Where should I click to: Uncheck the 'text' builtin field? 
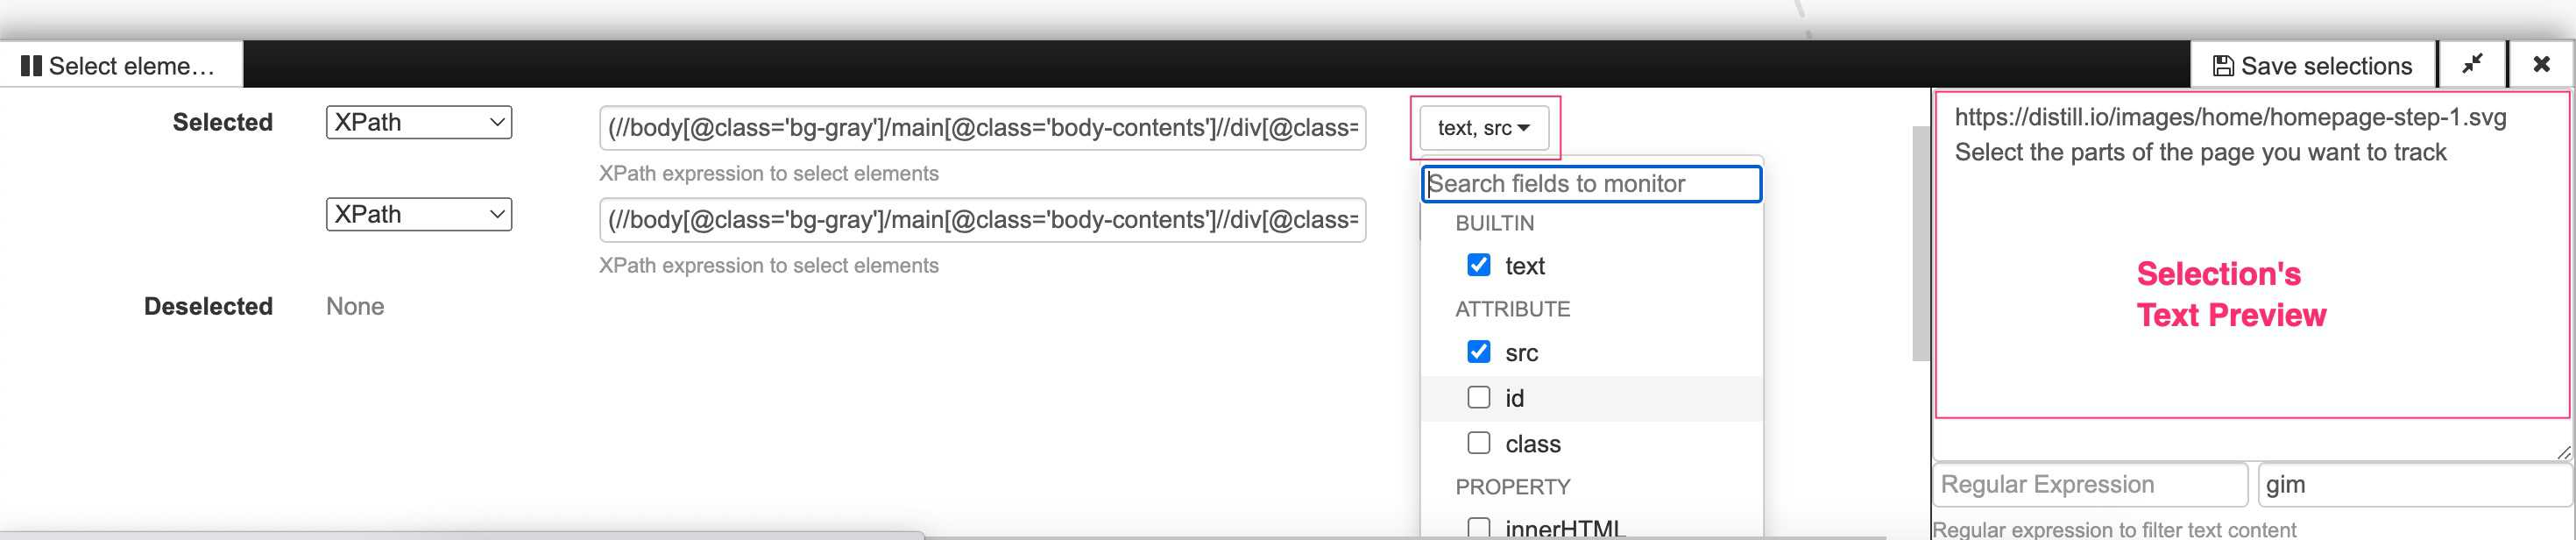[1478, 264]
